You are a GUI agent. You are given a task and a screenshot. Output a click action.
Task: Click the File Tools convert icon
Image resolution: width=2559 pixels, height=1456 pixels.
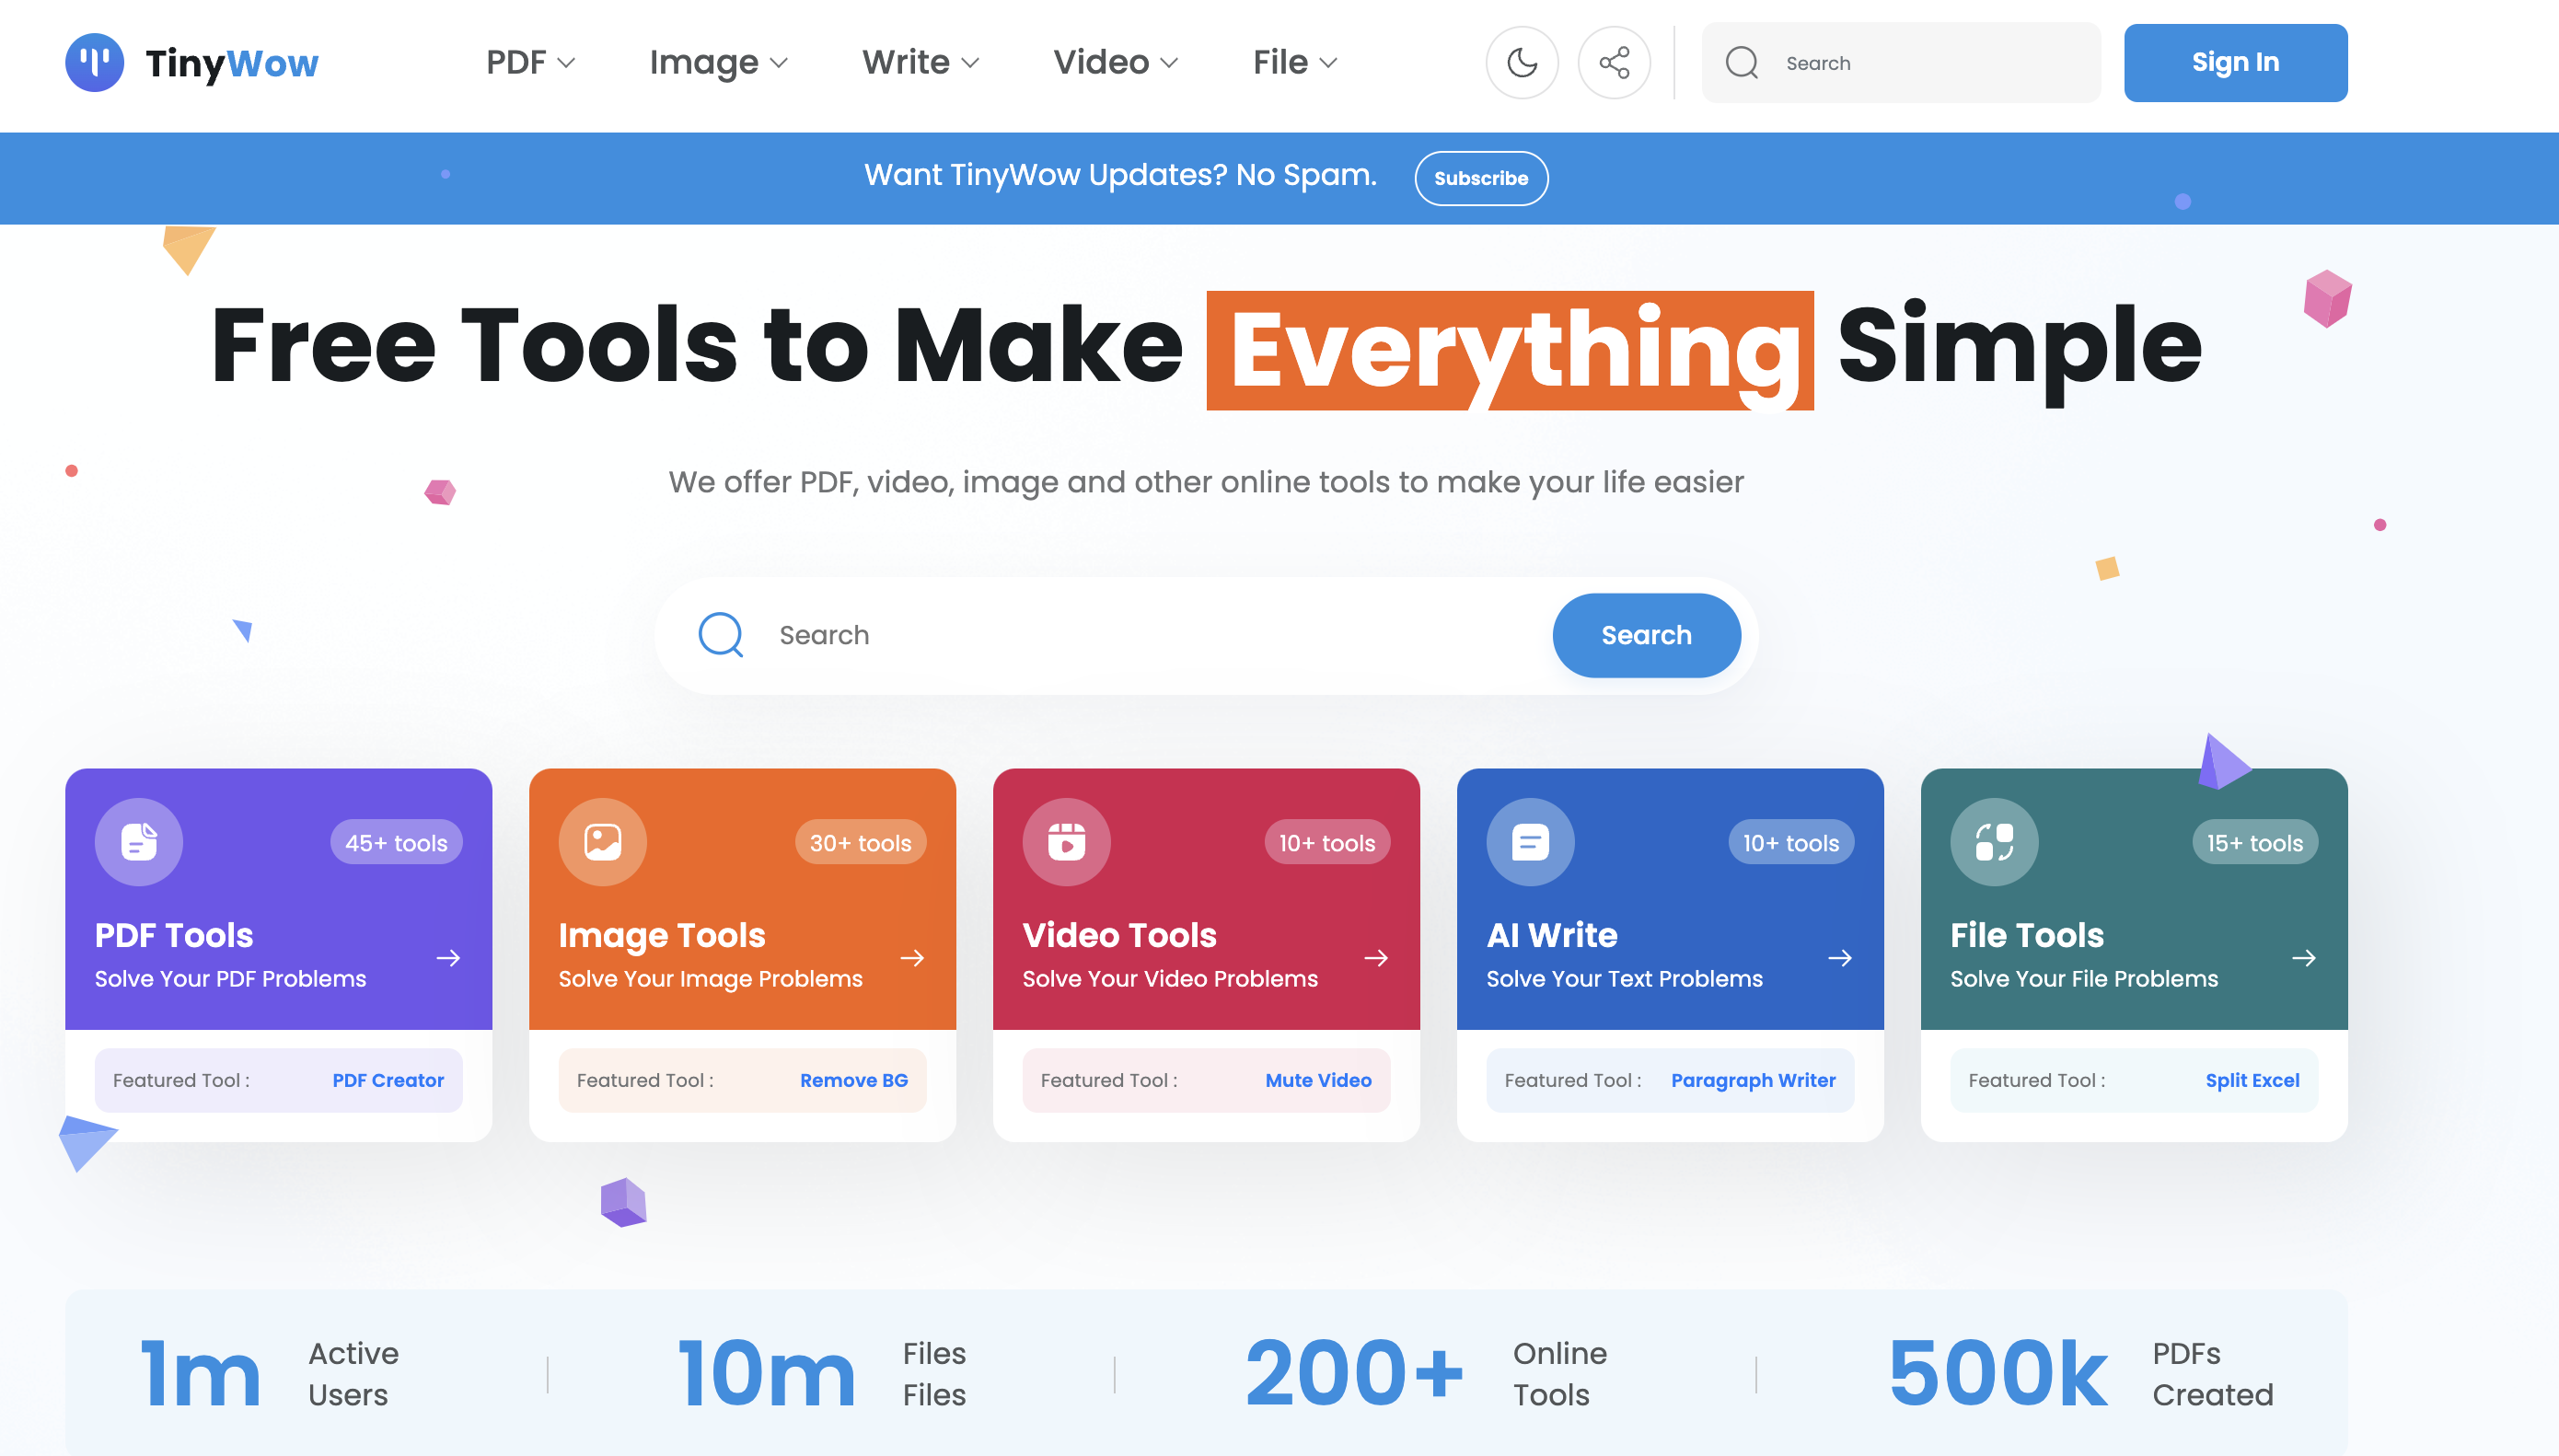(x=1993, y=842)
